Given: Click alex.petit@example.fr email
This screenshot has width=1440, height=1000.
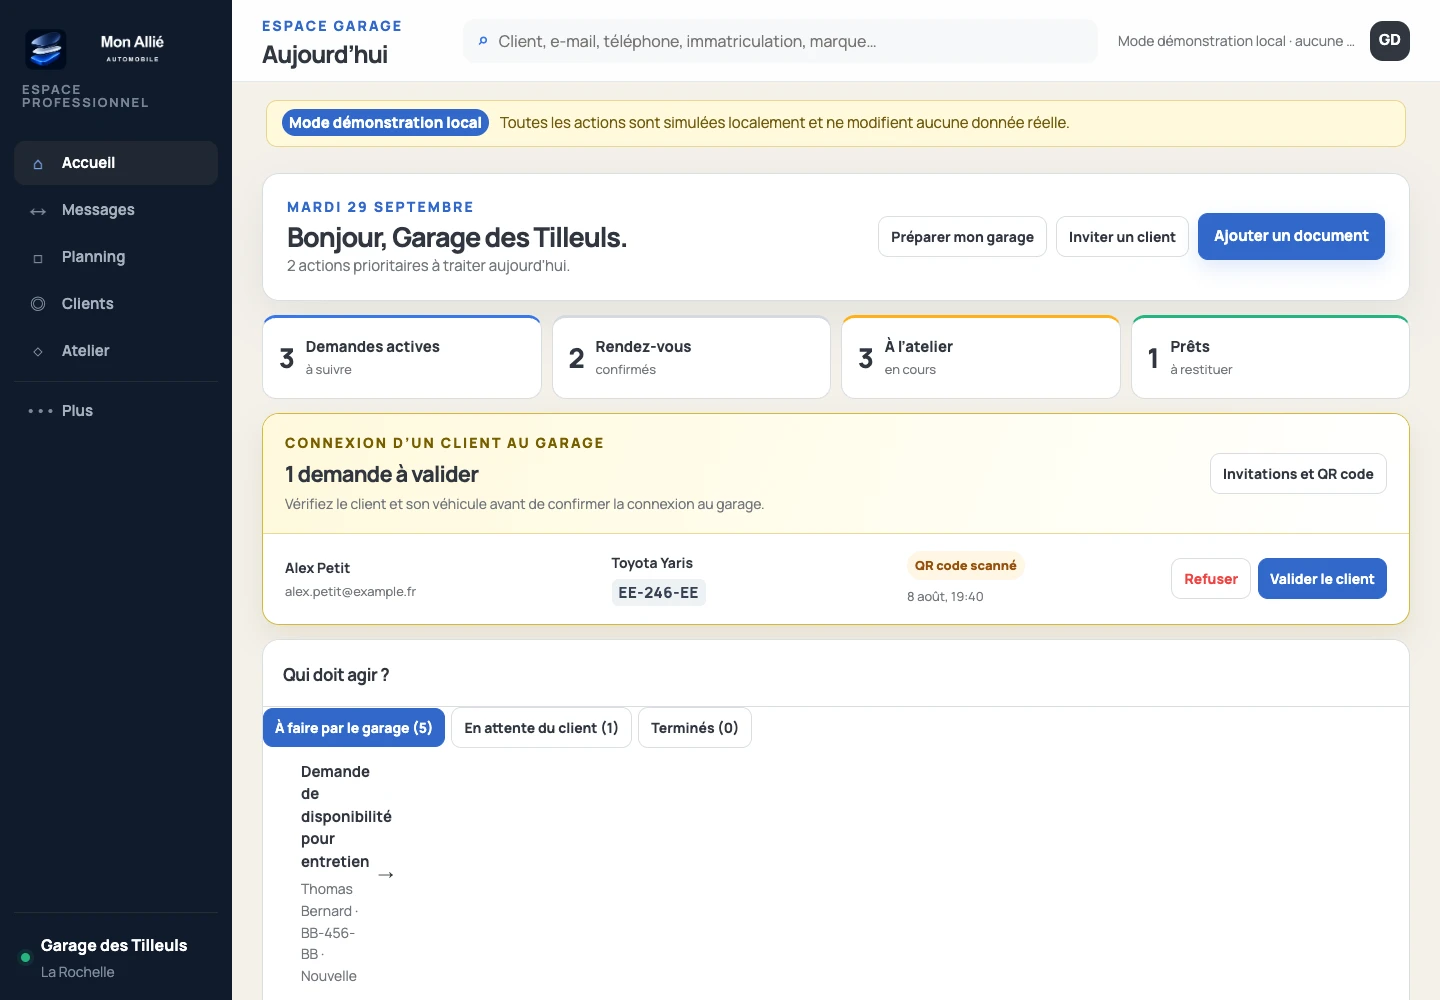Looking at the screenshot, I should [x=350, y=592].
